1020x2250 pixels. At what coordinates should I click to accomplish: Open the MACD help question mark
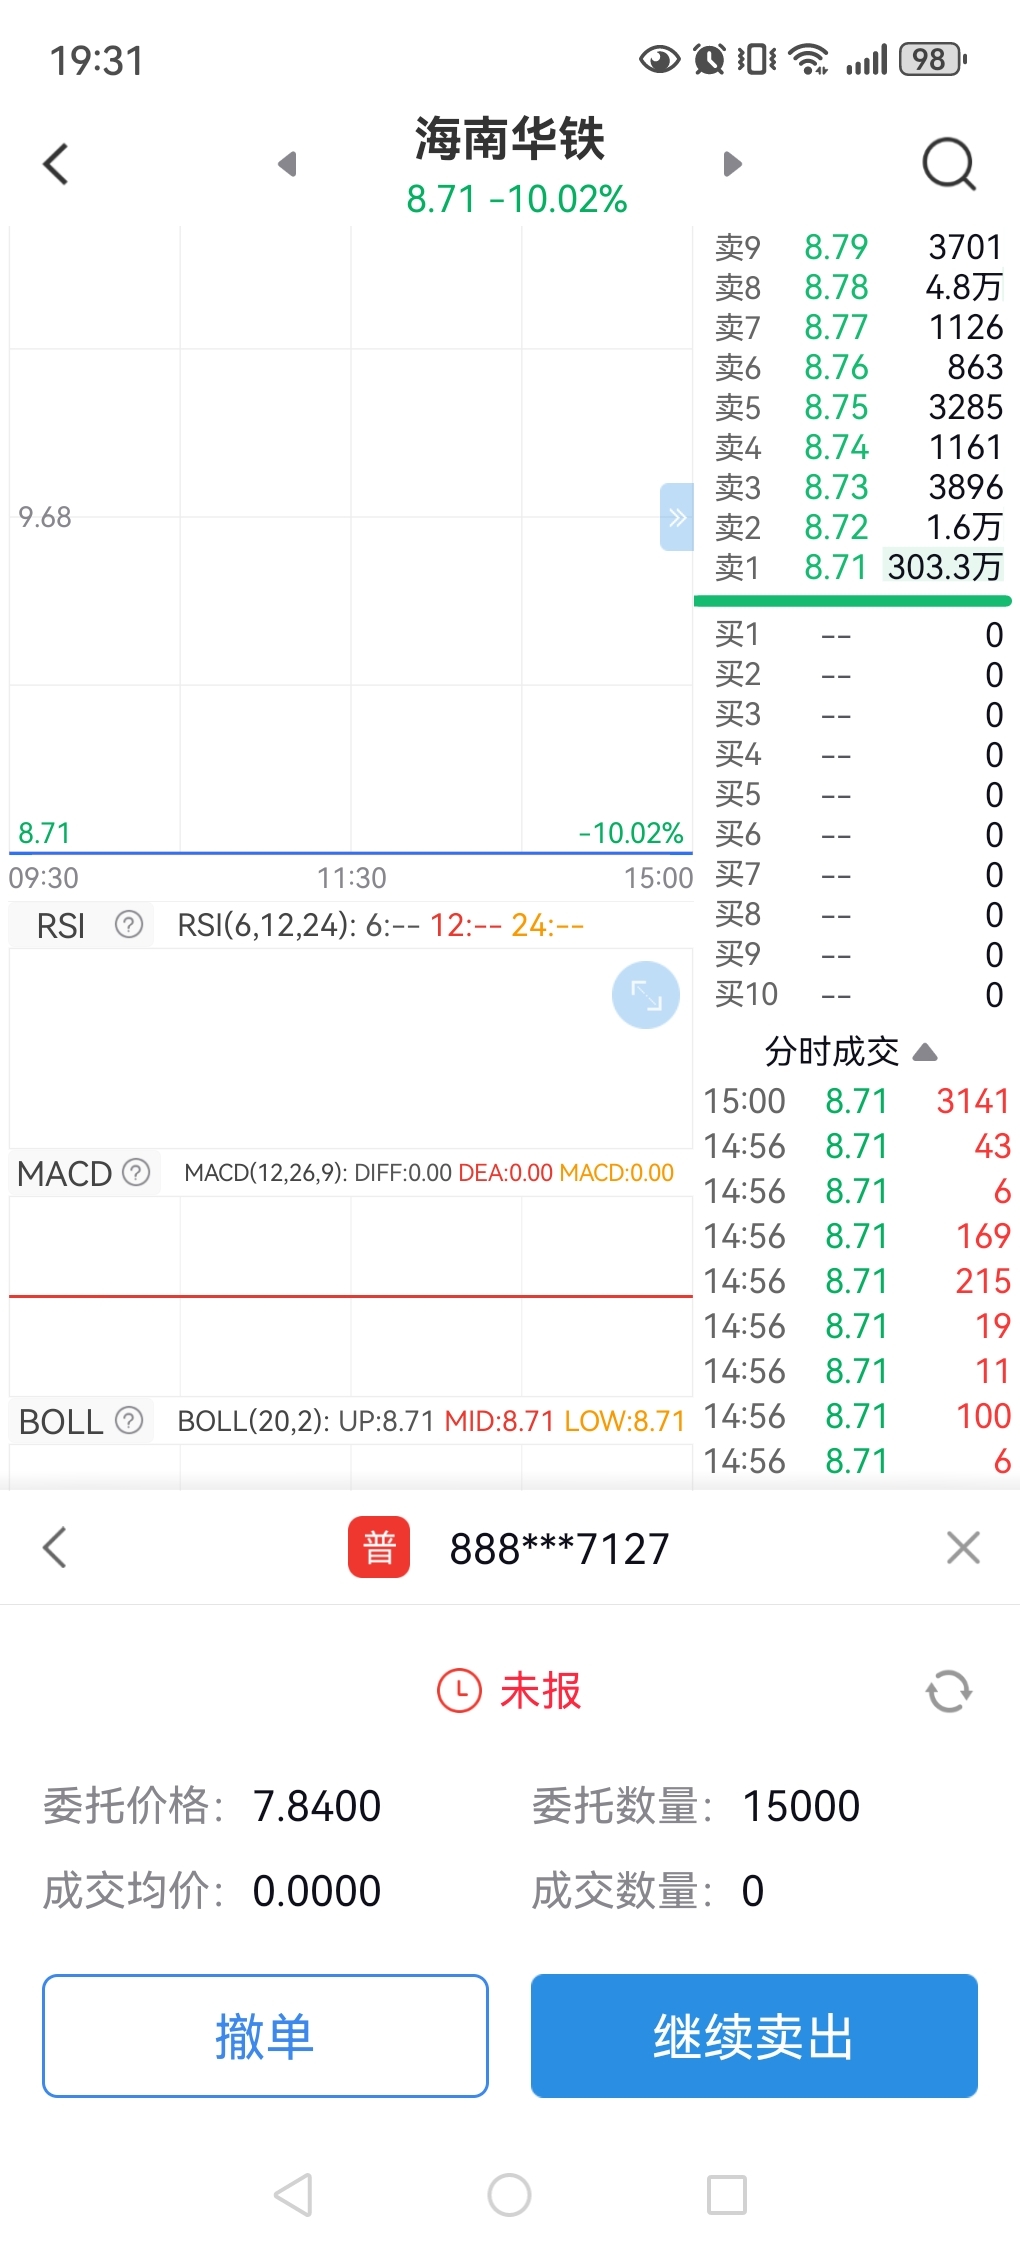pos(136,1172)
